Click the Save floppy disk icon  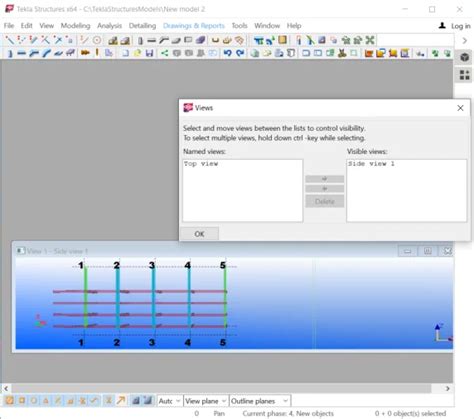(x=149, y=53)
